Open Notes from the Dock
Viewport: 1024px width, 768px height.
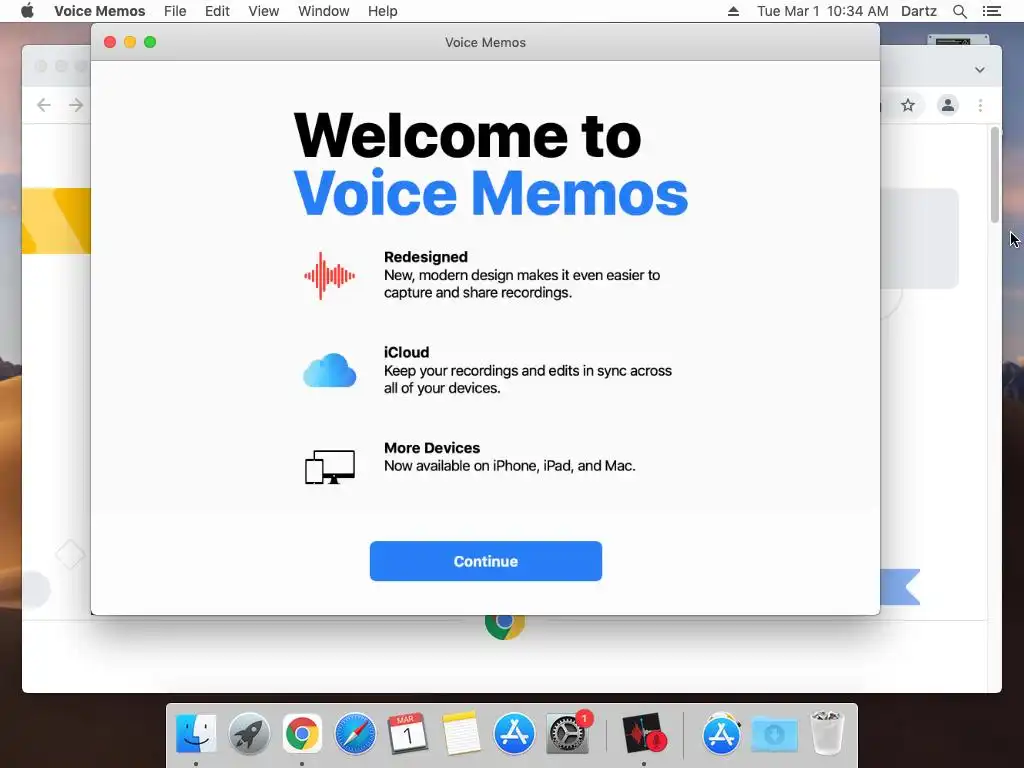(460, 733)
